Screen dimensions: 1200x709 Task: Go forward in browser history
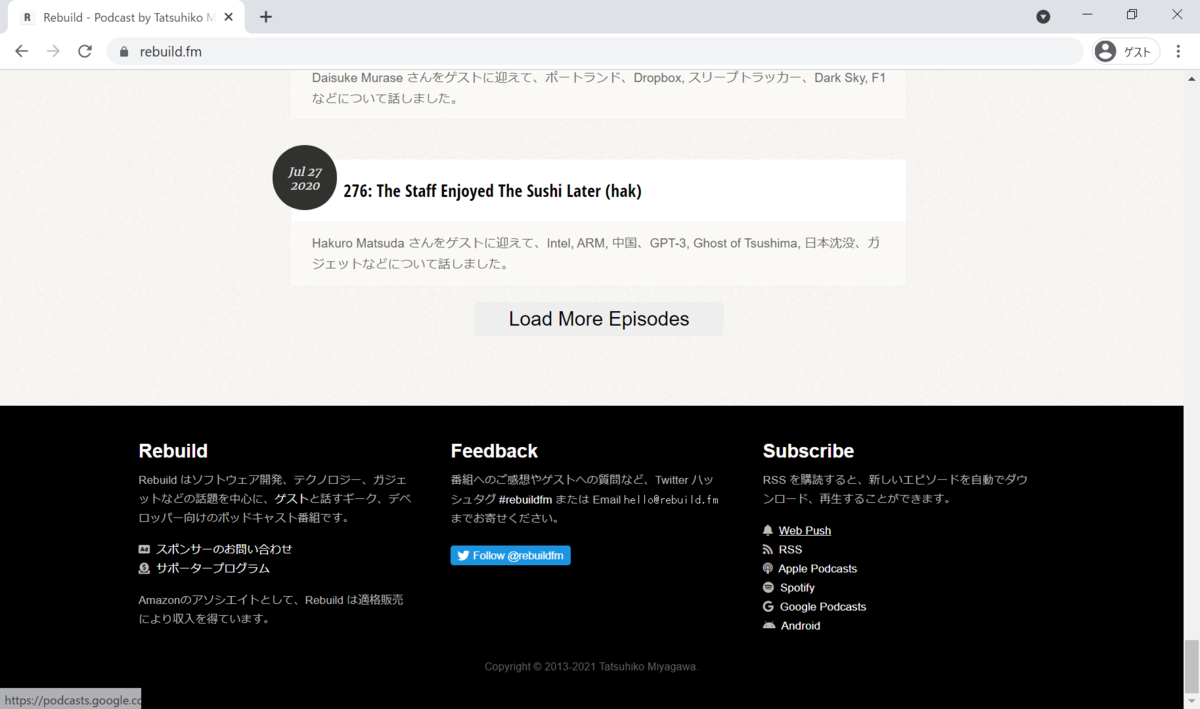[x=53, y=51]
